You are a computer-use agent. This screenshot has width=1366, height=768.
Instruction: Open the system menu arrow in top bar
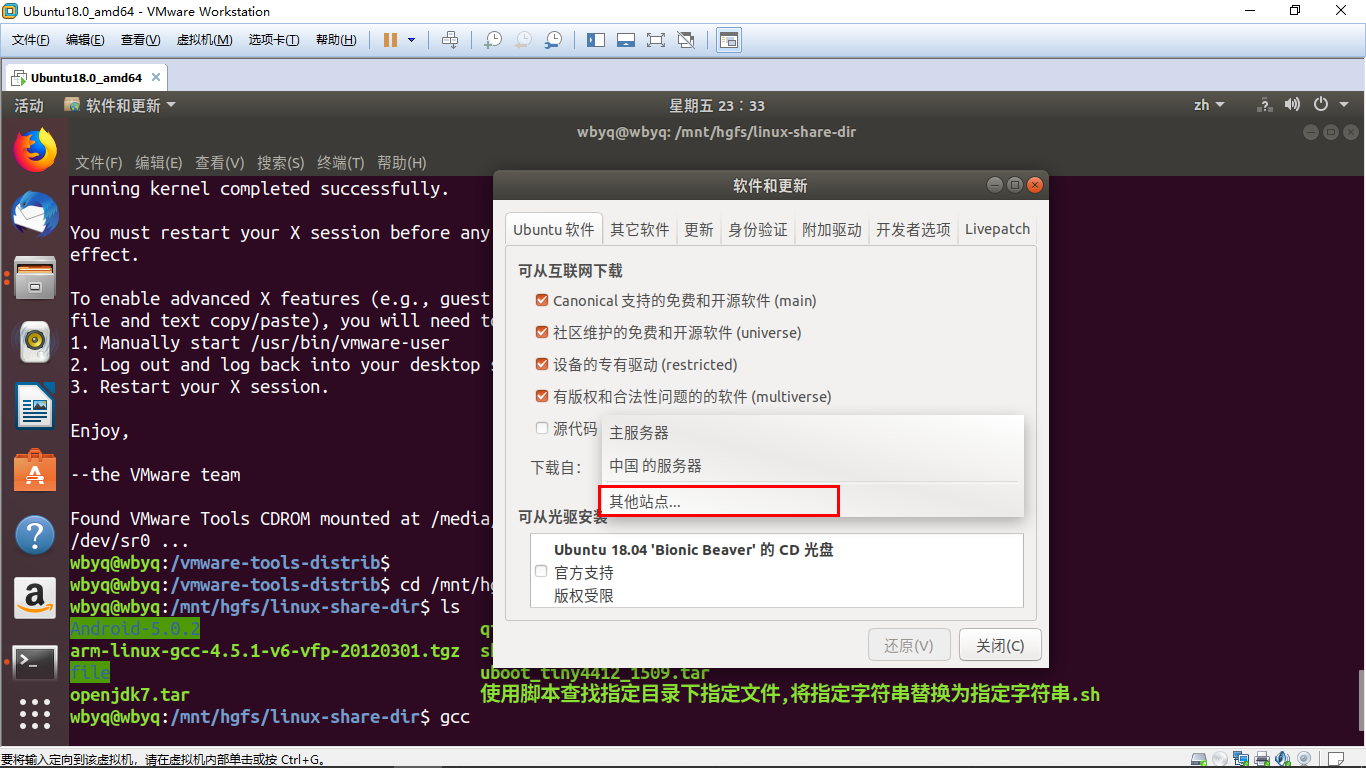[1344, 105]
